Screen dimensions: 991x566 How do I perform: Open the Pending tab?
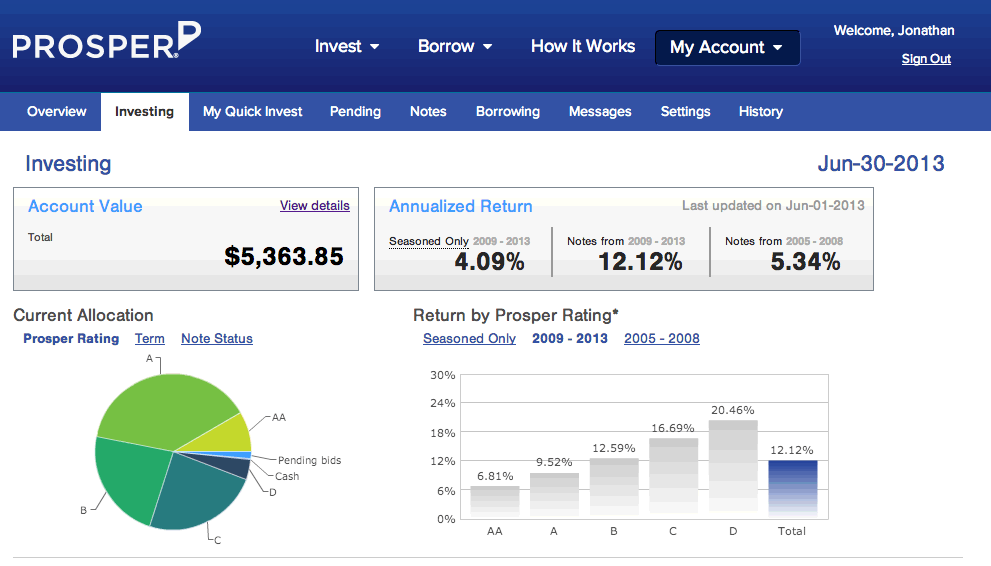[355, 112]
